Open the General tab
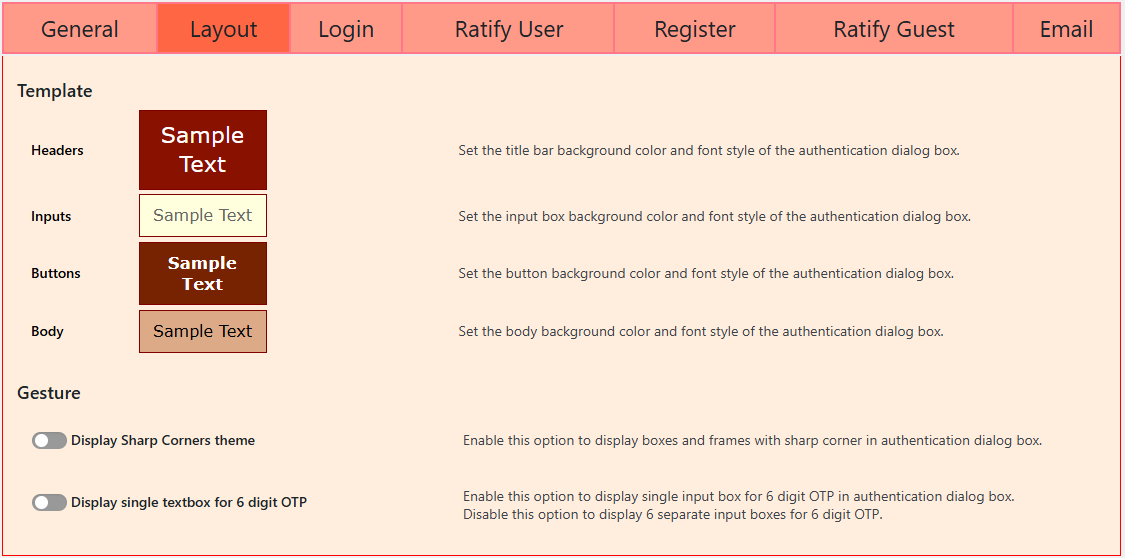The image size is (1125, 558). pos(80,29)
